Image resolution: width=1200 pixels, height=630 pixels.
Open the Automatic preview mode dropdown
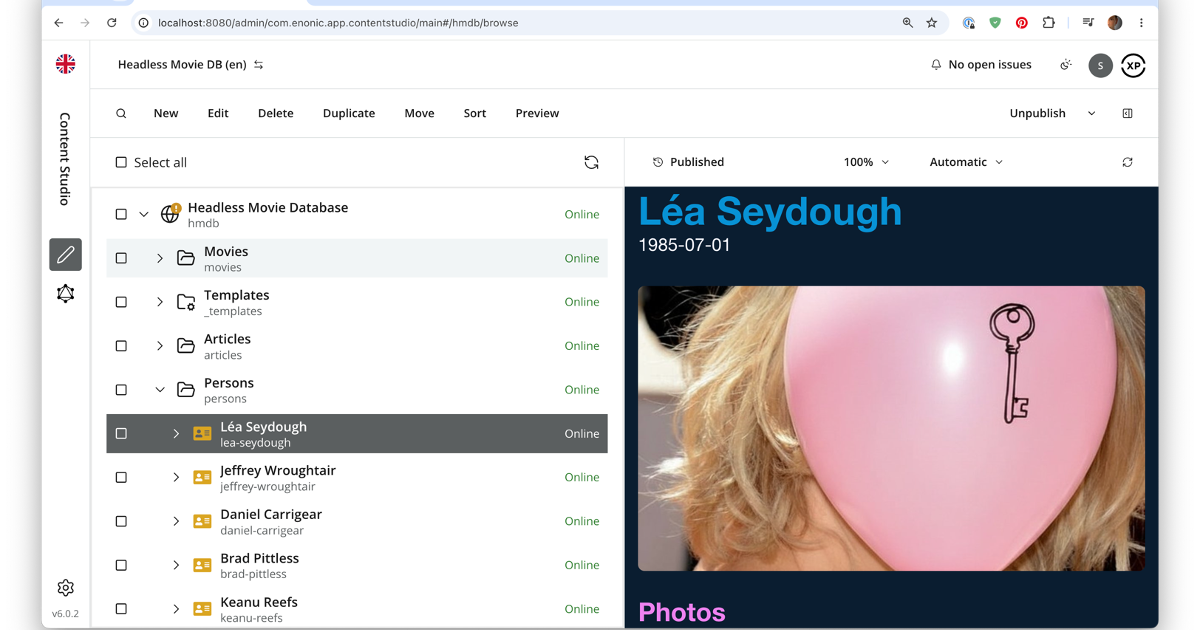coord(966,162)
